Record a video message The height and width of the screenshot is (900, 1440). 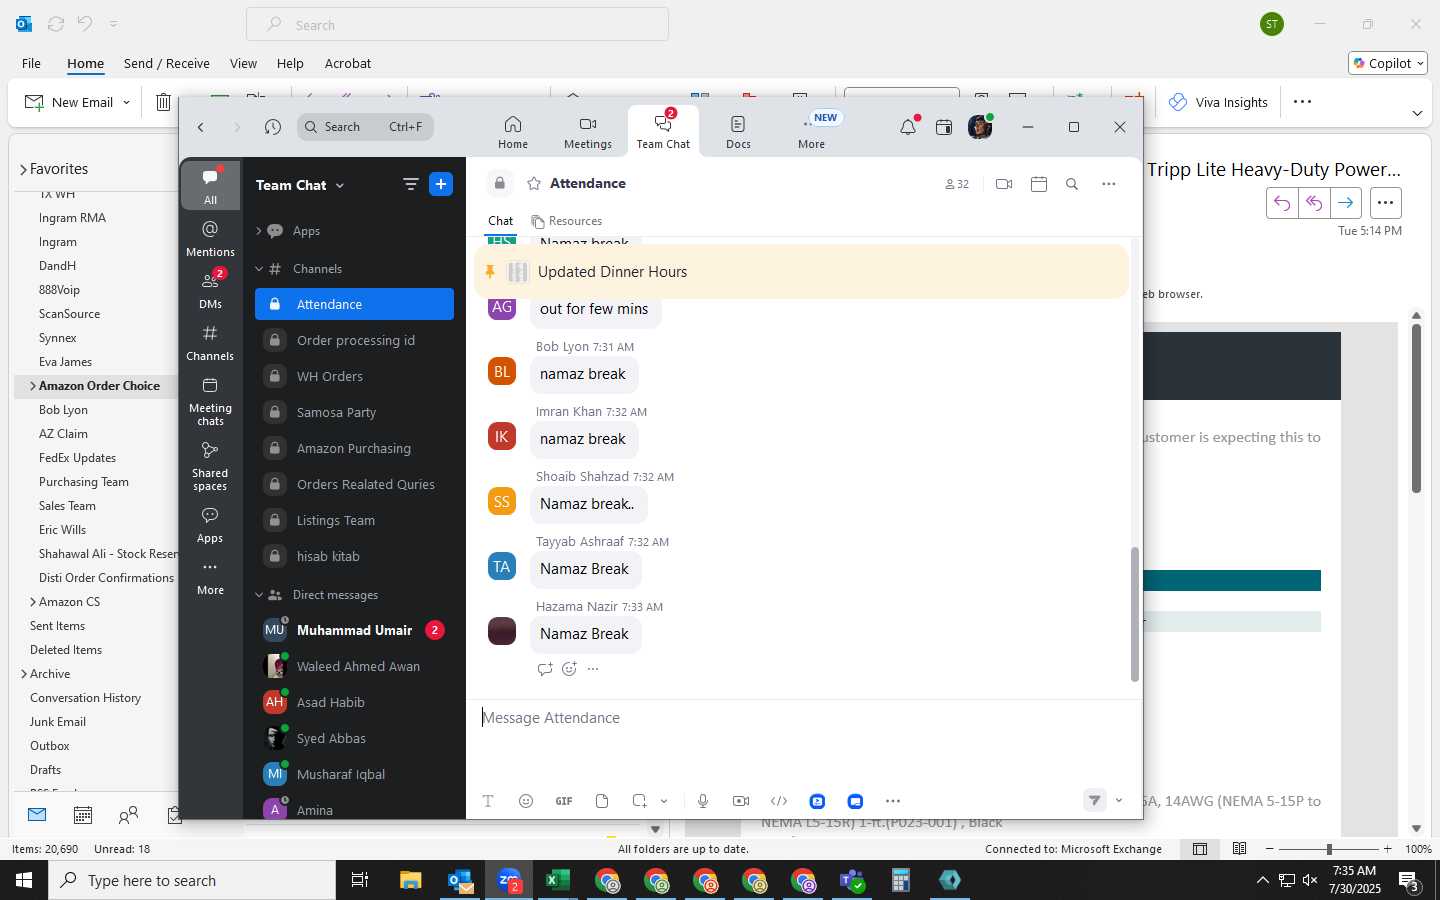(741, 801)
